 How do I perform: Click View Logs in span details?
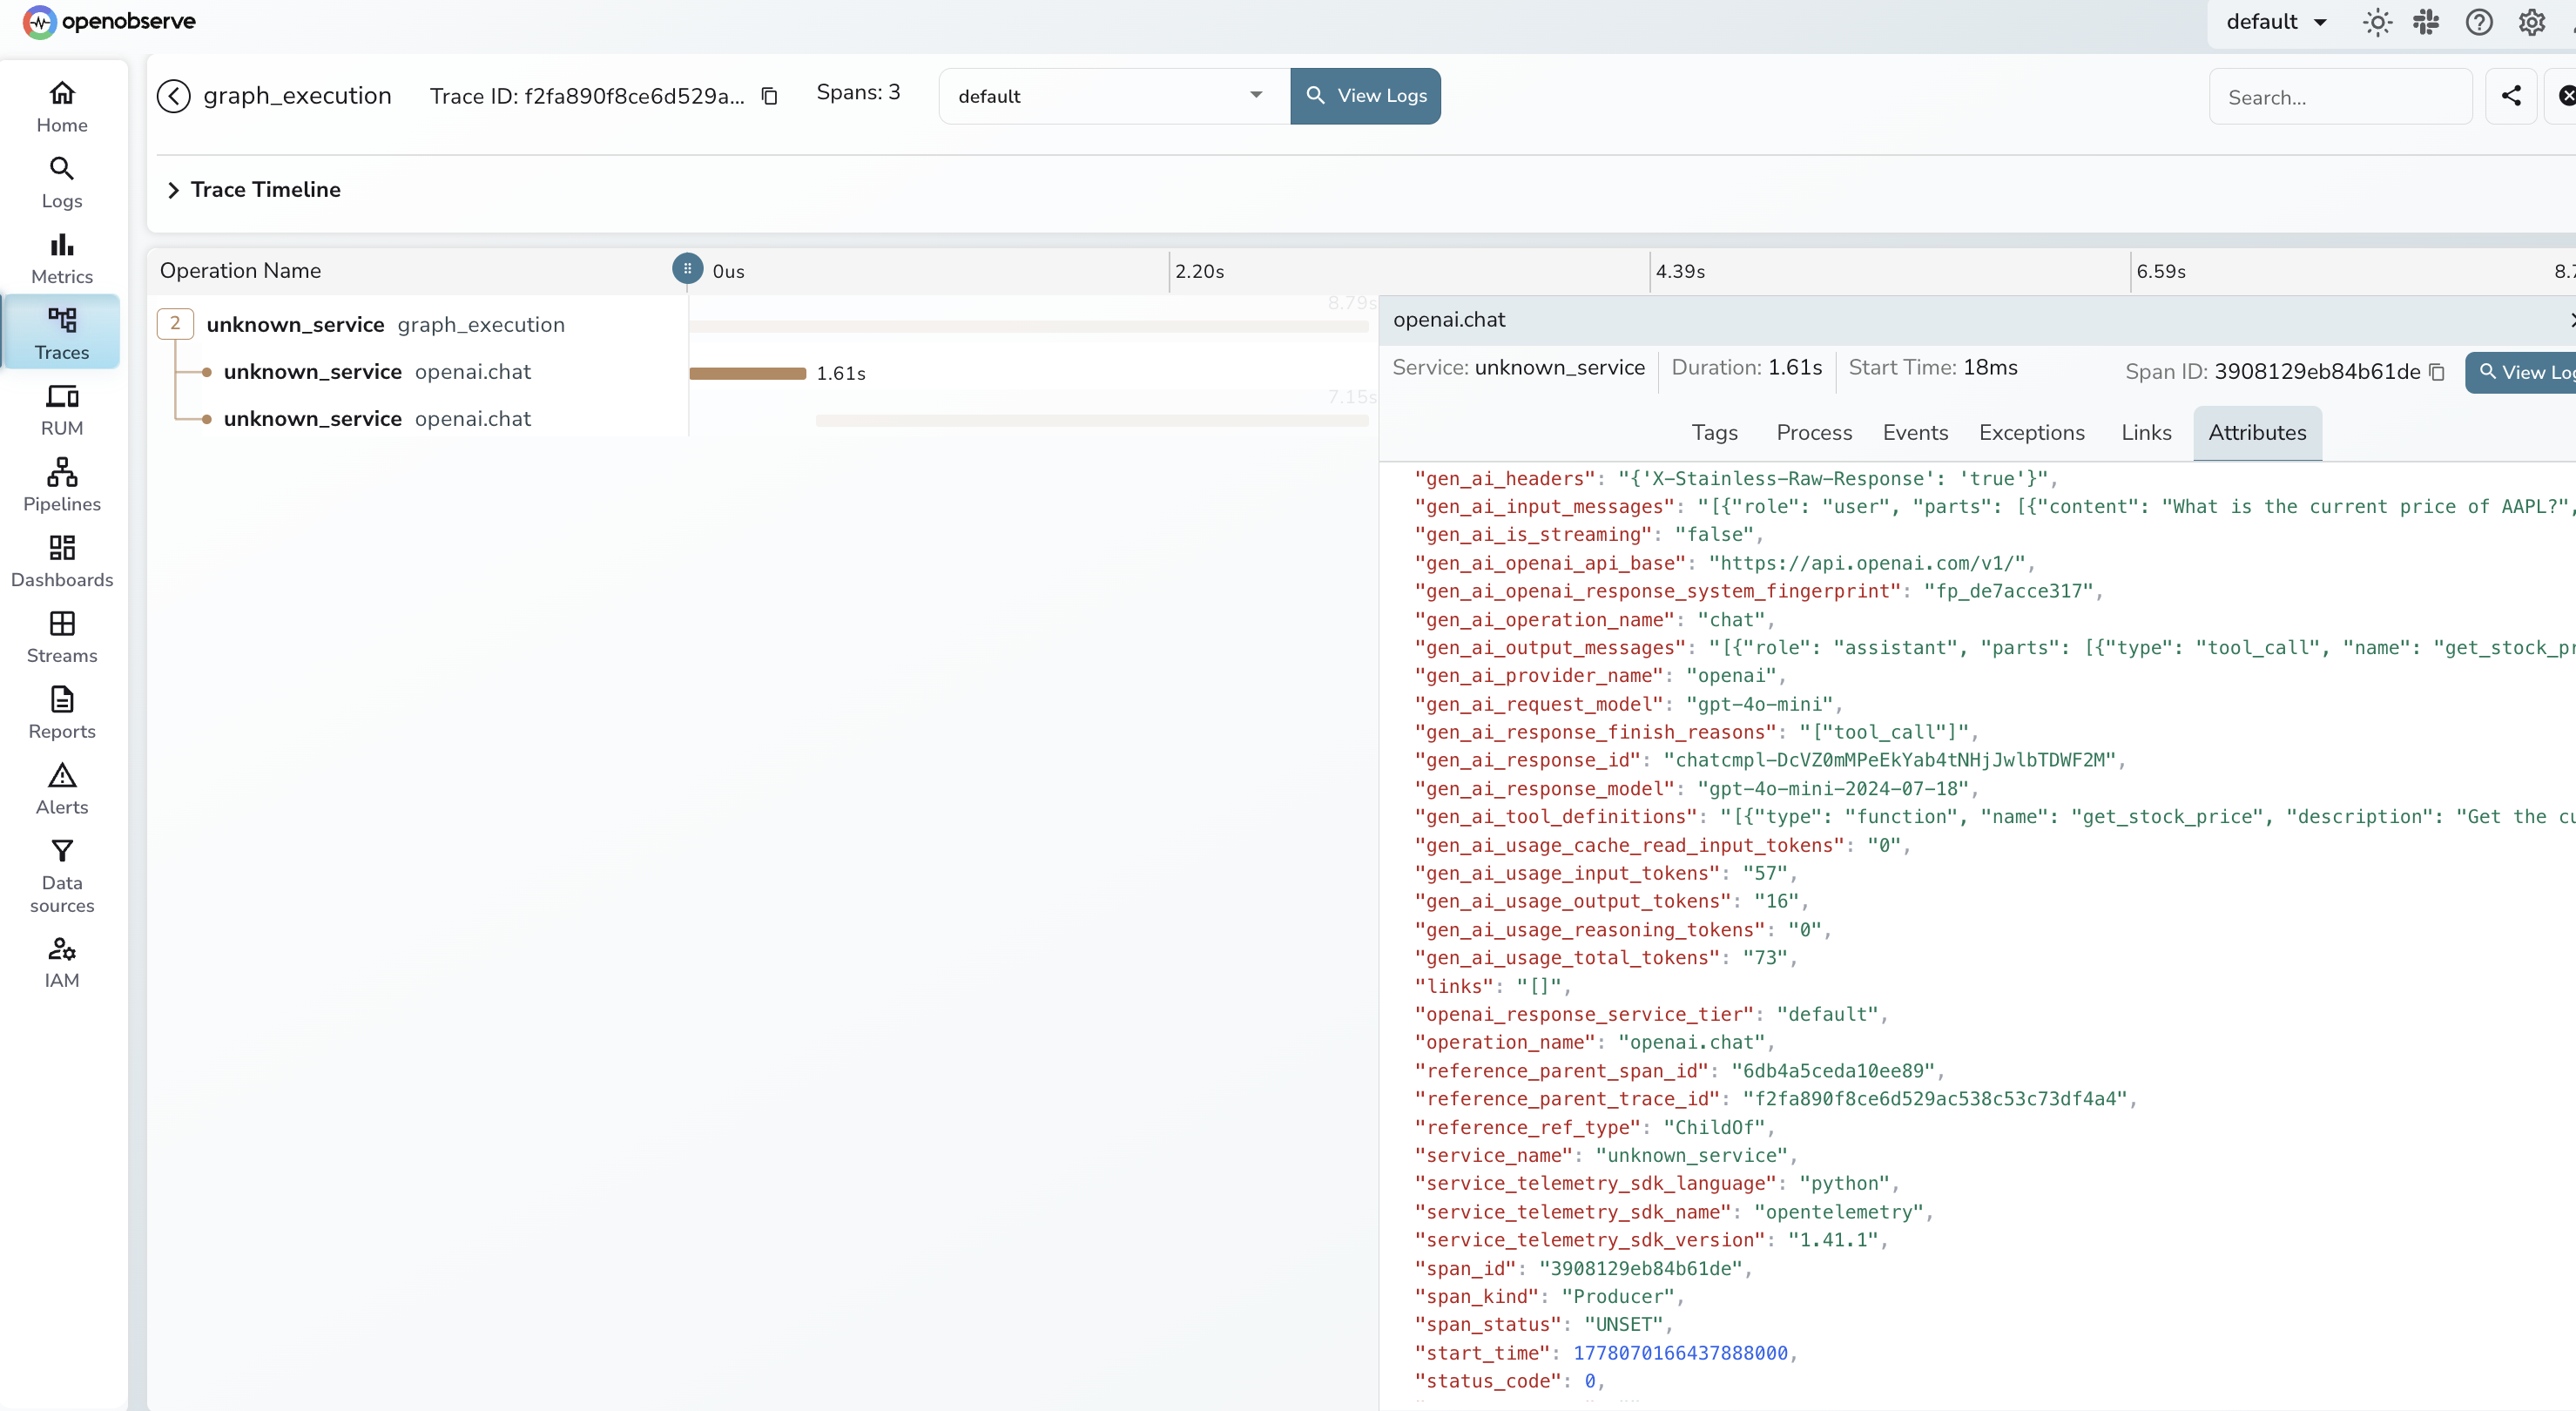pos(2521,372)
